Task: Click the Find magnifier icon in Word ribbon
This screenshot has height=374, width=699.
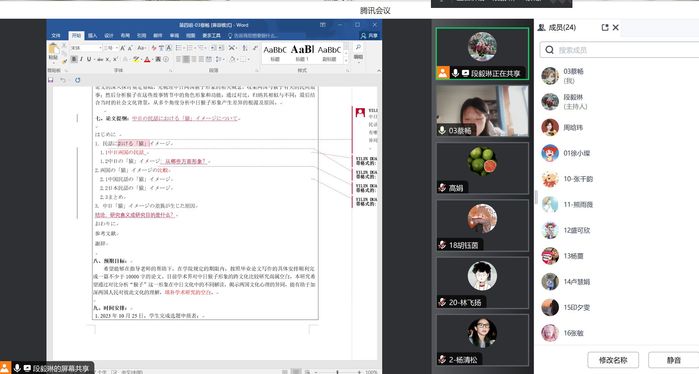Action: pyautogui.click(x=358, y=47)
